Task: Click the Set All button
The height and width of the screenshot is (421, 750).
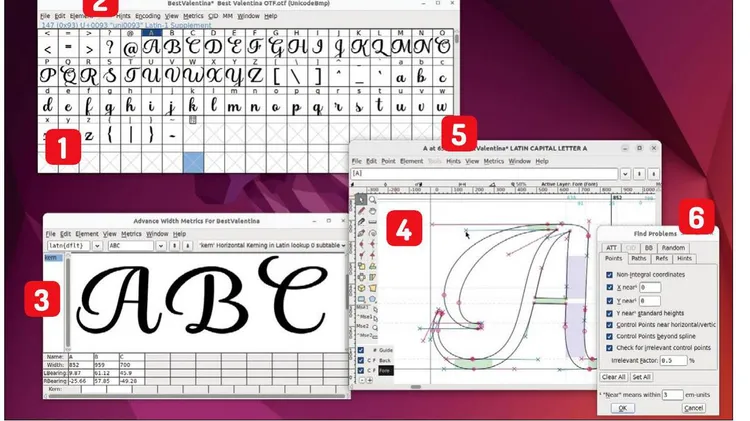Action: click(x=641, y=377)
